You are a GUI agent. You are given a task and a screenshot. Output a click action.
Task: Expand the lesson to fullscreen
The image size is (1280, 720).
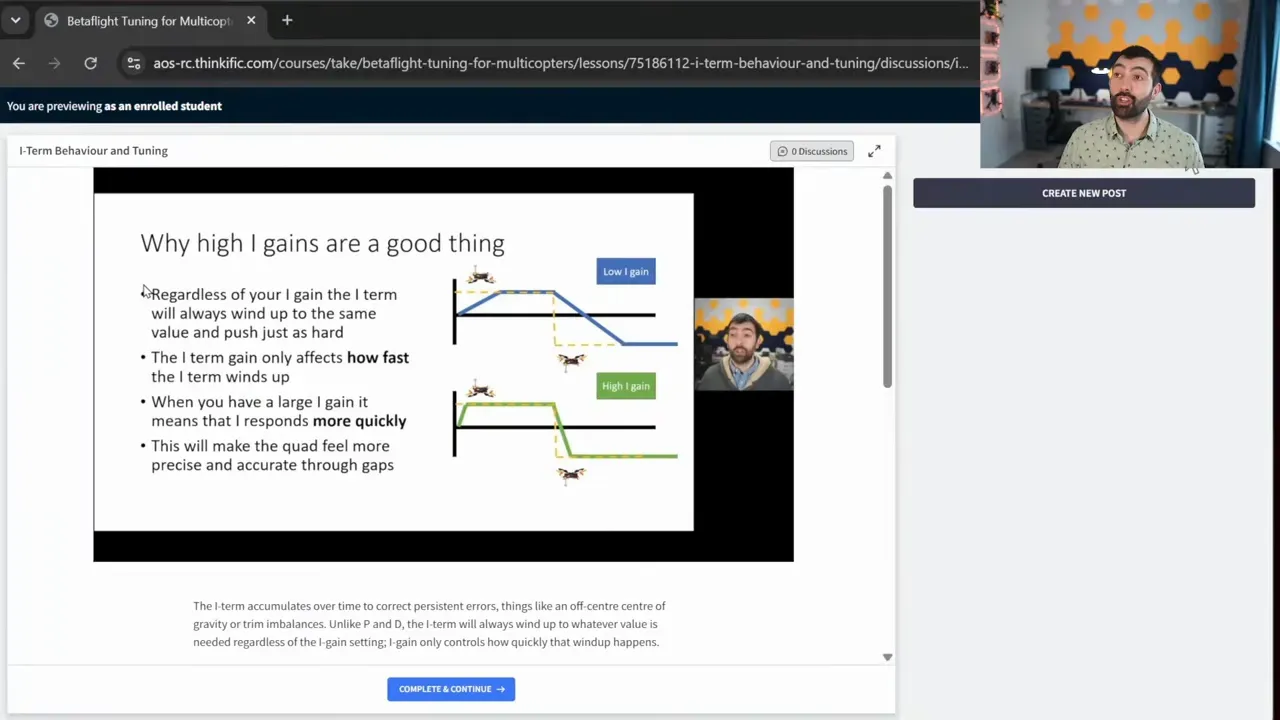874,151
